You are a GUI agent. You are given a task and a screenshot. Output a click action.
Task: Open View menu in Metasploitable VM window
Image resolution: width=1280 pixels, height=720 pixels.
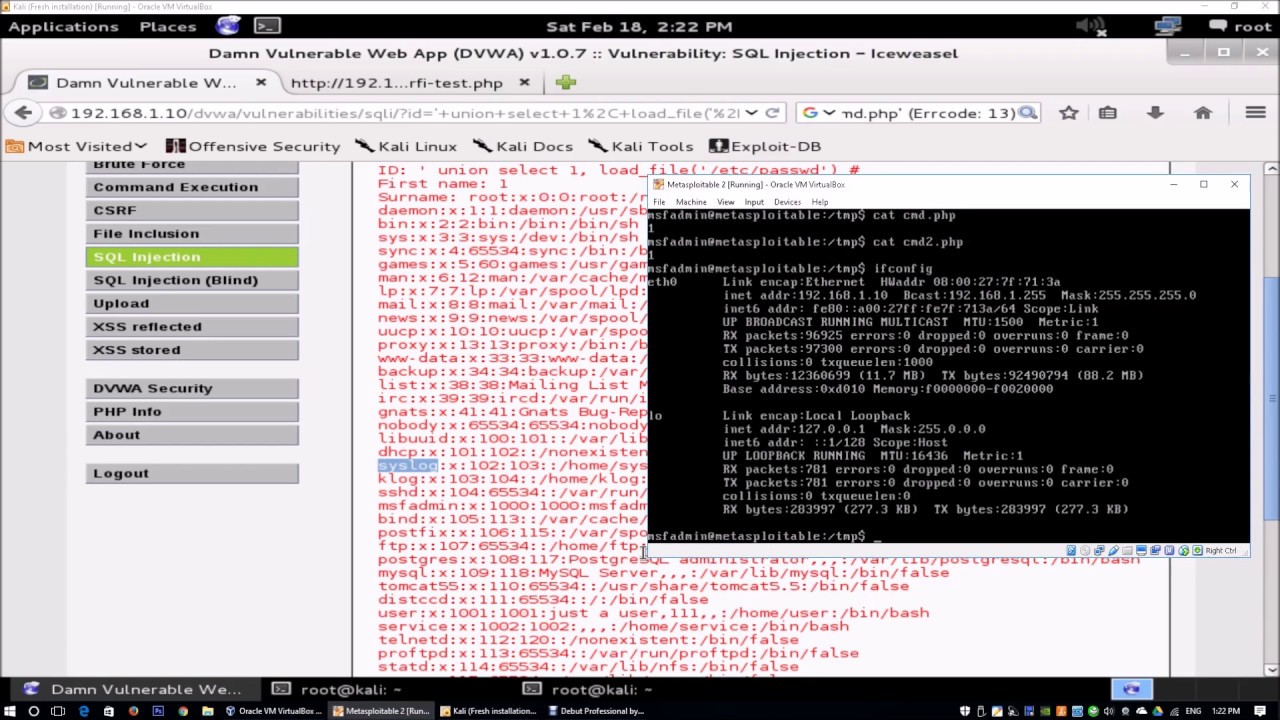(x=725, y=202)
